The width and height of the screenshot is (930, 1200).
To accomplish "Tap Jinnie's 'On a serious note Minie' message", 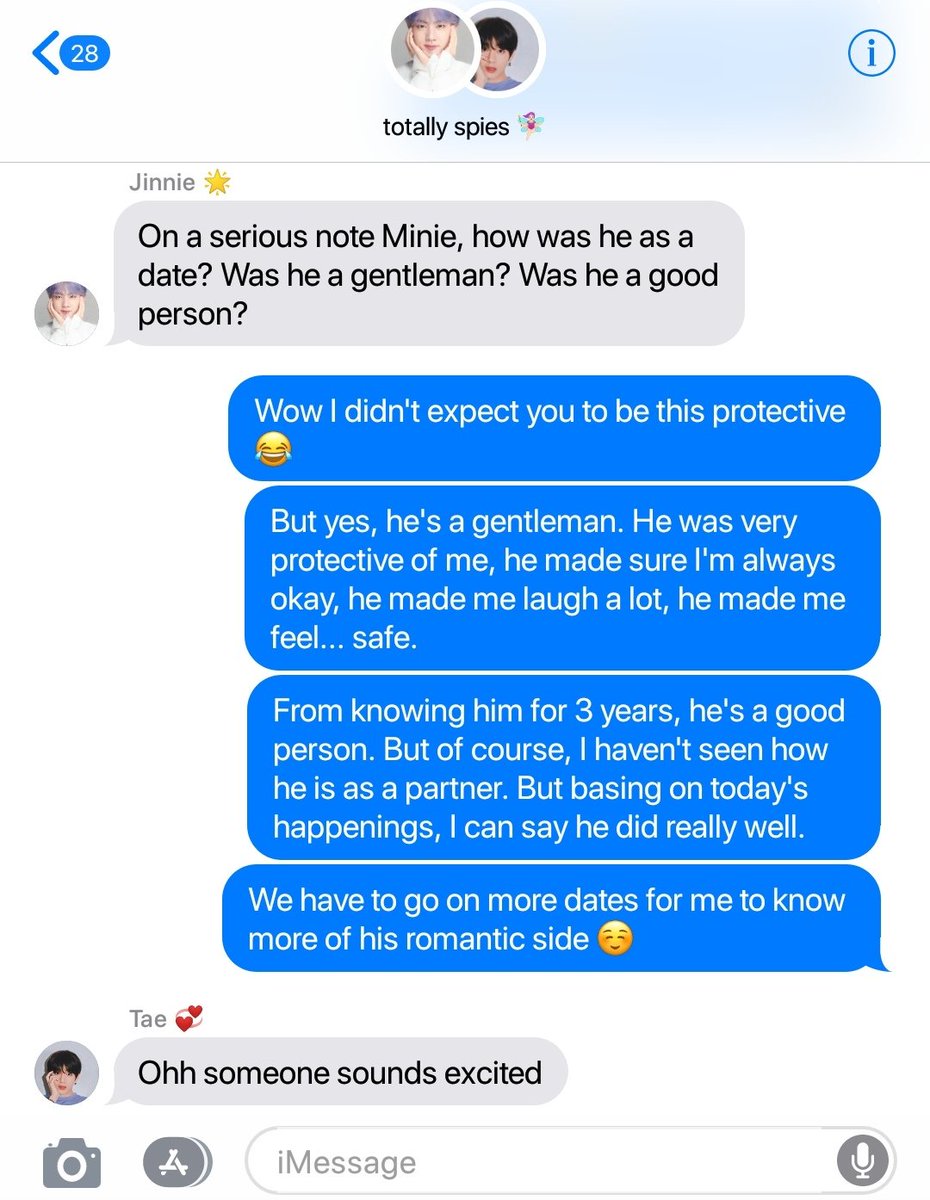I will [x=428, y=273].
